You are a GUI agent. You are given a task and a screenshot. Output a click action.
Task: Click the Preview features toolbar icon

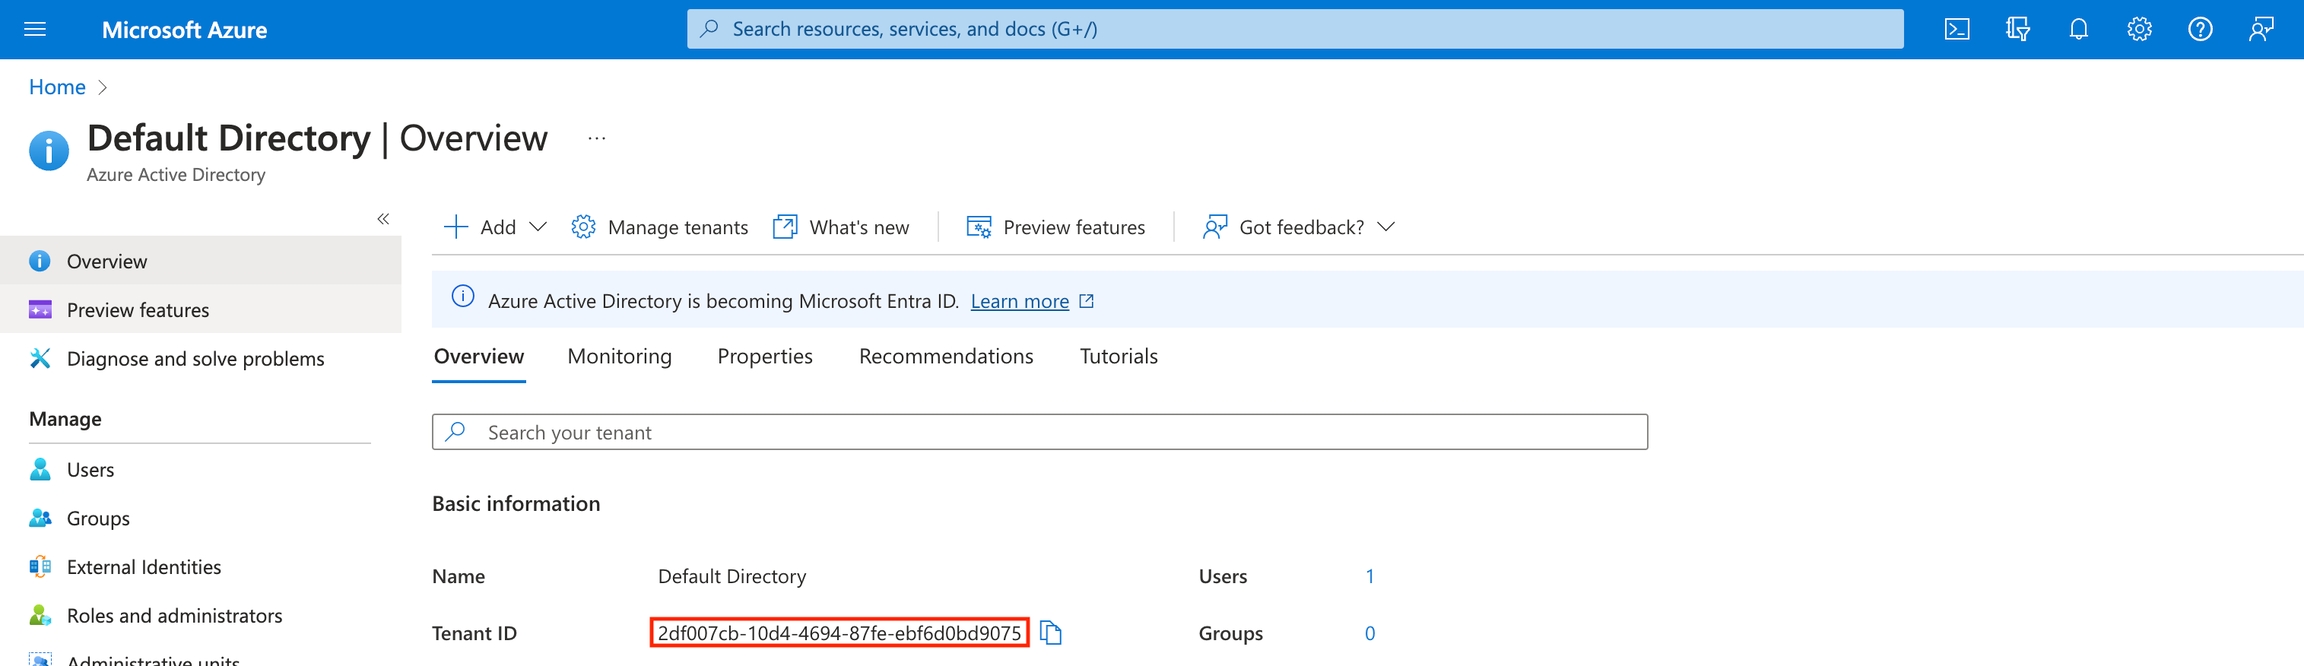979,227
